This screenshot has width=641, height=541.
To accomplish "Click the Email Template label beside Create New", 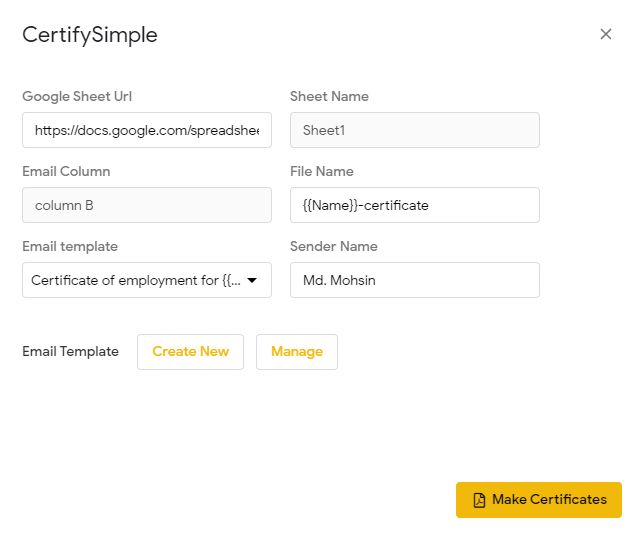I will click(x=70, y=352).
